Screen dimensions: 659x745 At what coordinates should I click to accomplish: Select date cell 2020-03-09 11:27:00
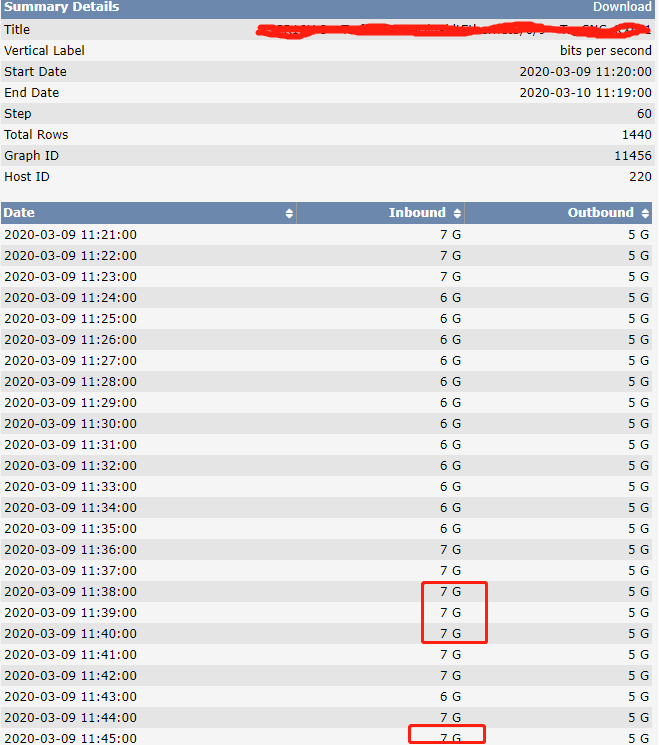70,361
